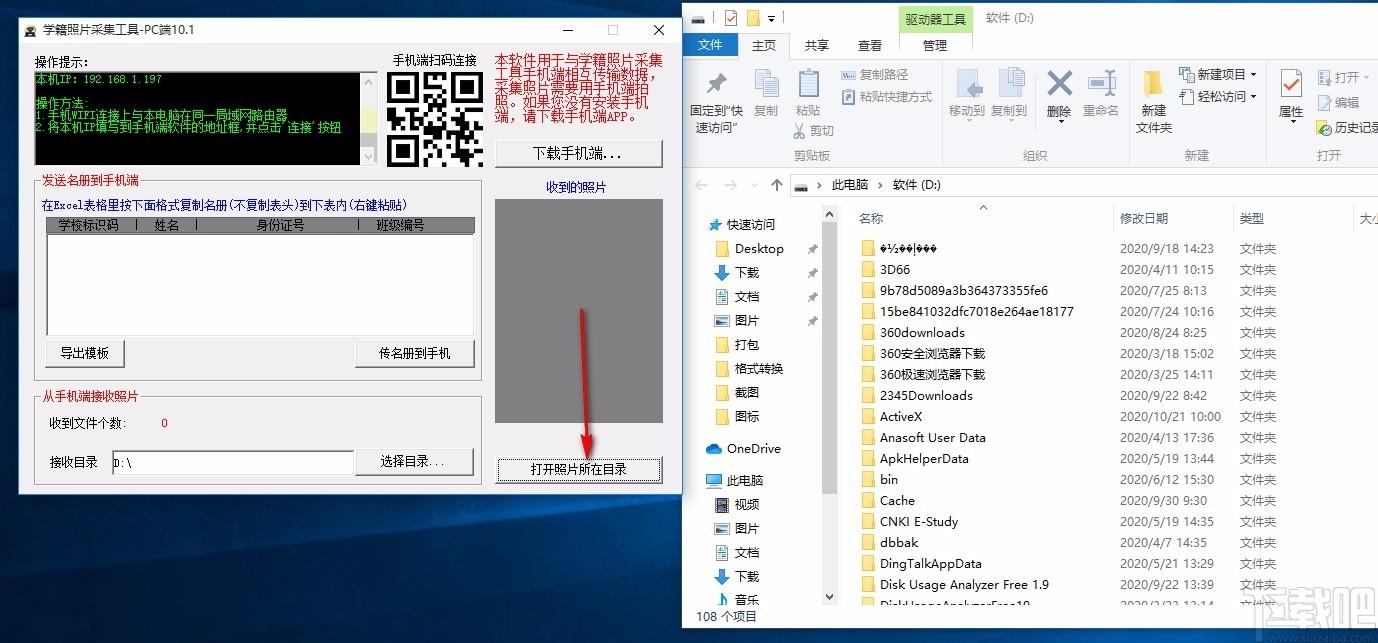
Task: Click the Export Template (导出模板) button
Action: [84, 353]
